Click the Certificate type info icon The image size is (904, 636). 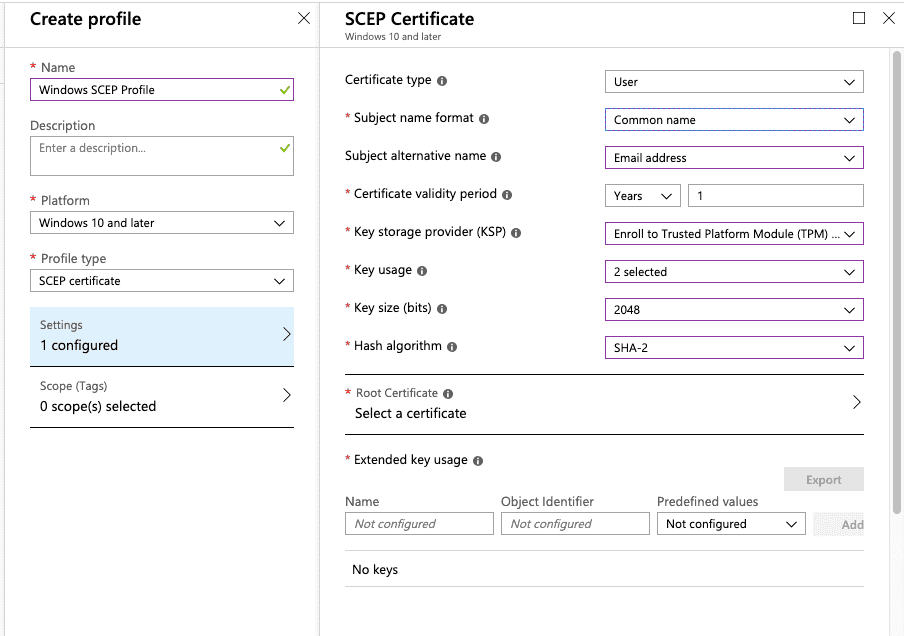[x=442, y=81]
